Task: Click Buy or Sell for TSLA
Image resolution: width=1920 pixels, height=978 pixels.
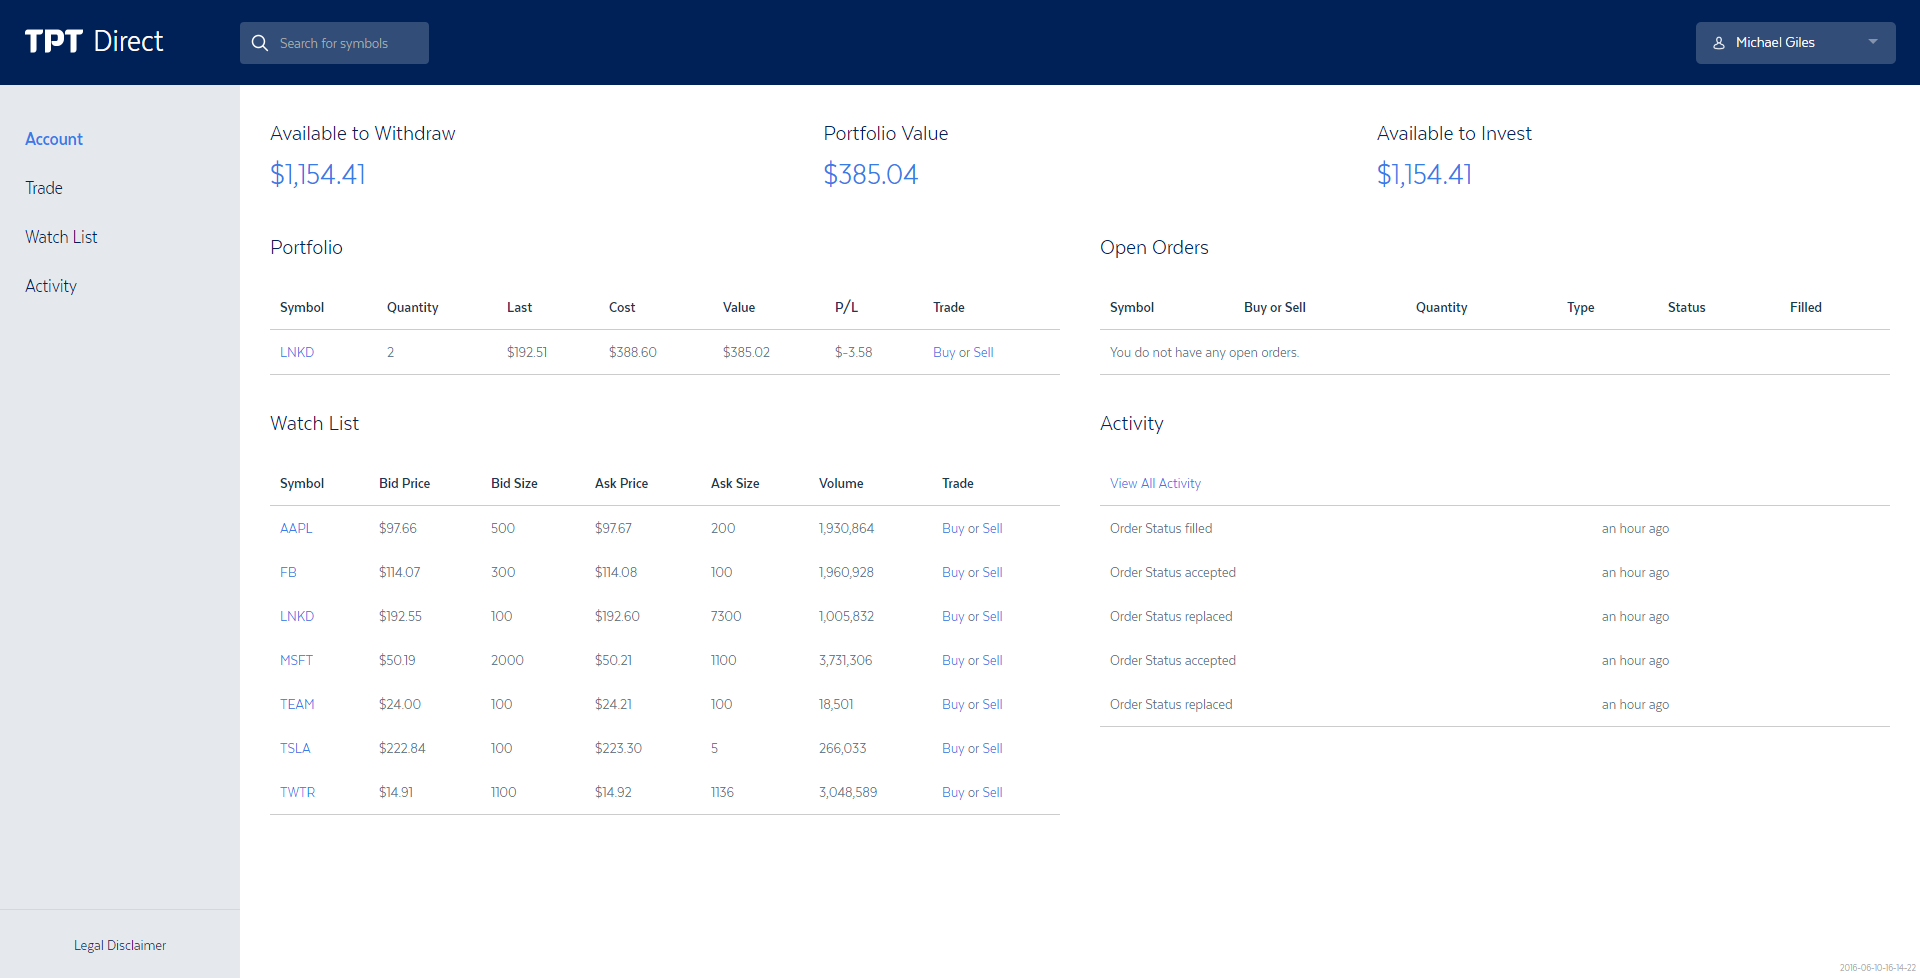Action: pyautogui.click(x=972, y=748)
